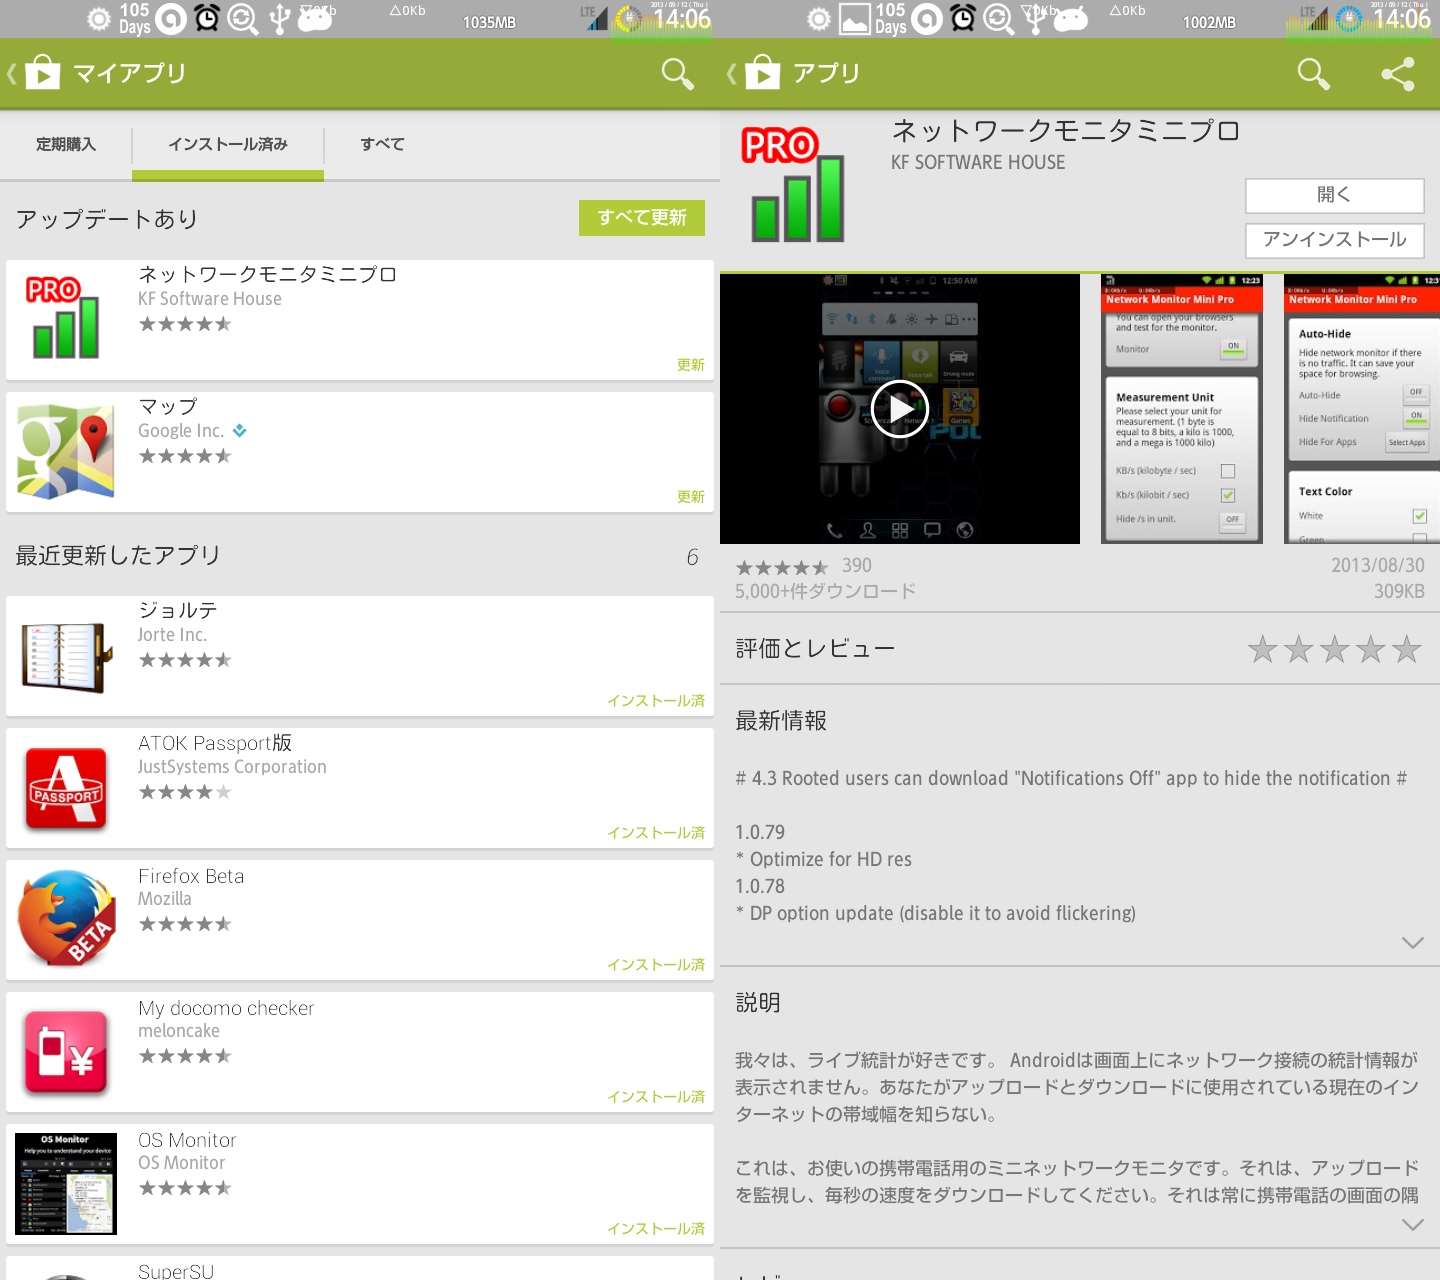The height and width of the screenshot is (1280, 1440).
Task: Open the ネットワークモニタミニプロ title in the list
Action: click(268, 275)
